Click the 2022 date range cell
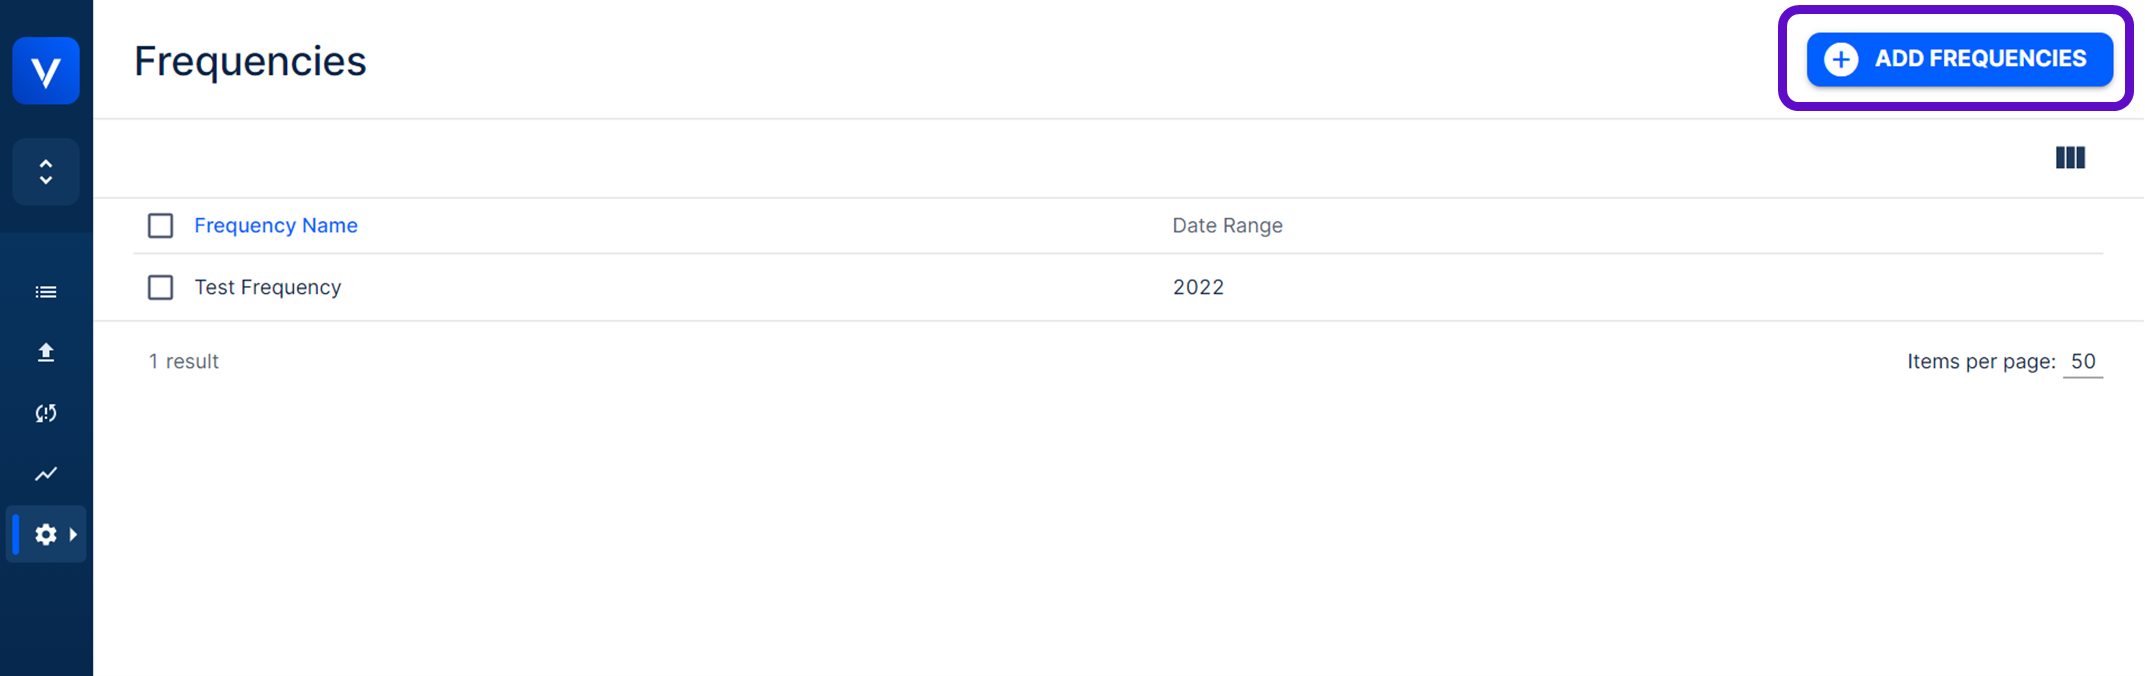This screenshot has width=2145, height=676. (1198, 288)
